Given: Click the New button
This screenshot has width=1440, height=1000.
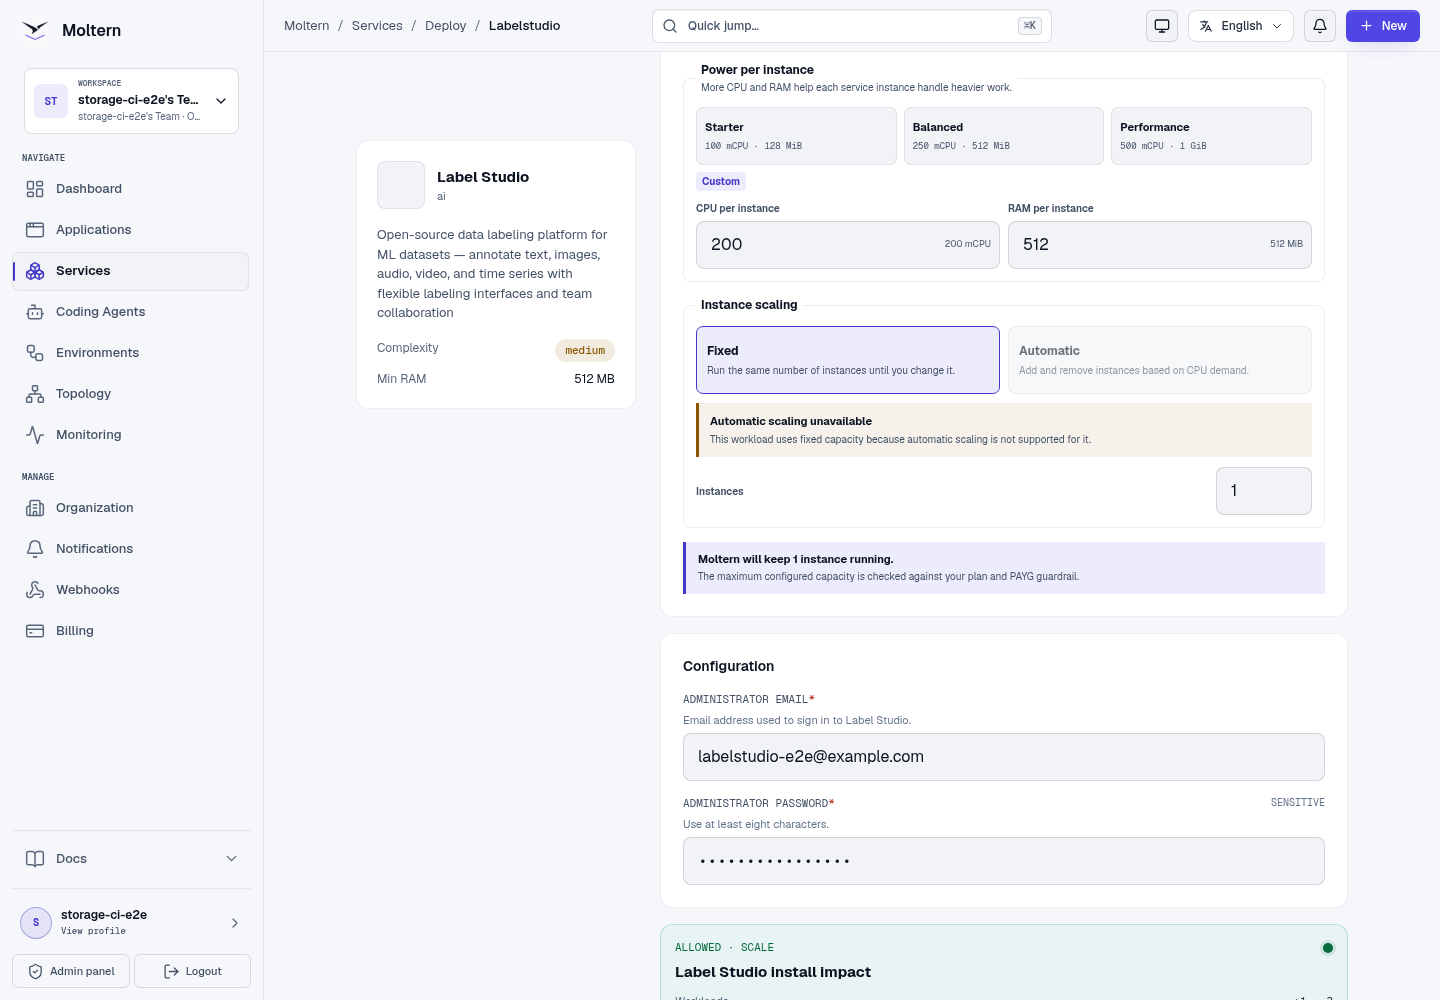Looking at the screenshot, I should click(1383, 26).
